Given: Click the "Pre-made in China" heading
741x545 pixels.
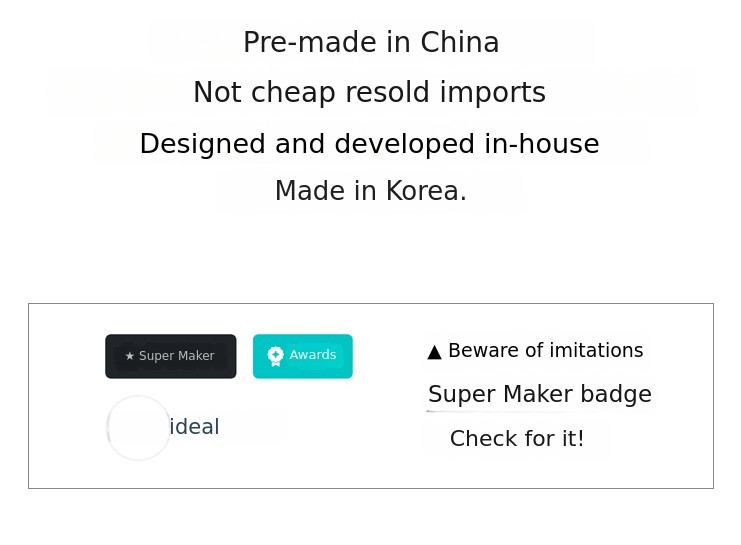Looking at the screenshot, I should click(x=371, y=43).
